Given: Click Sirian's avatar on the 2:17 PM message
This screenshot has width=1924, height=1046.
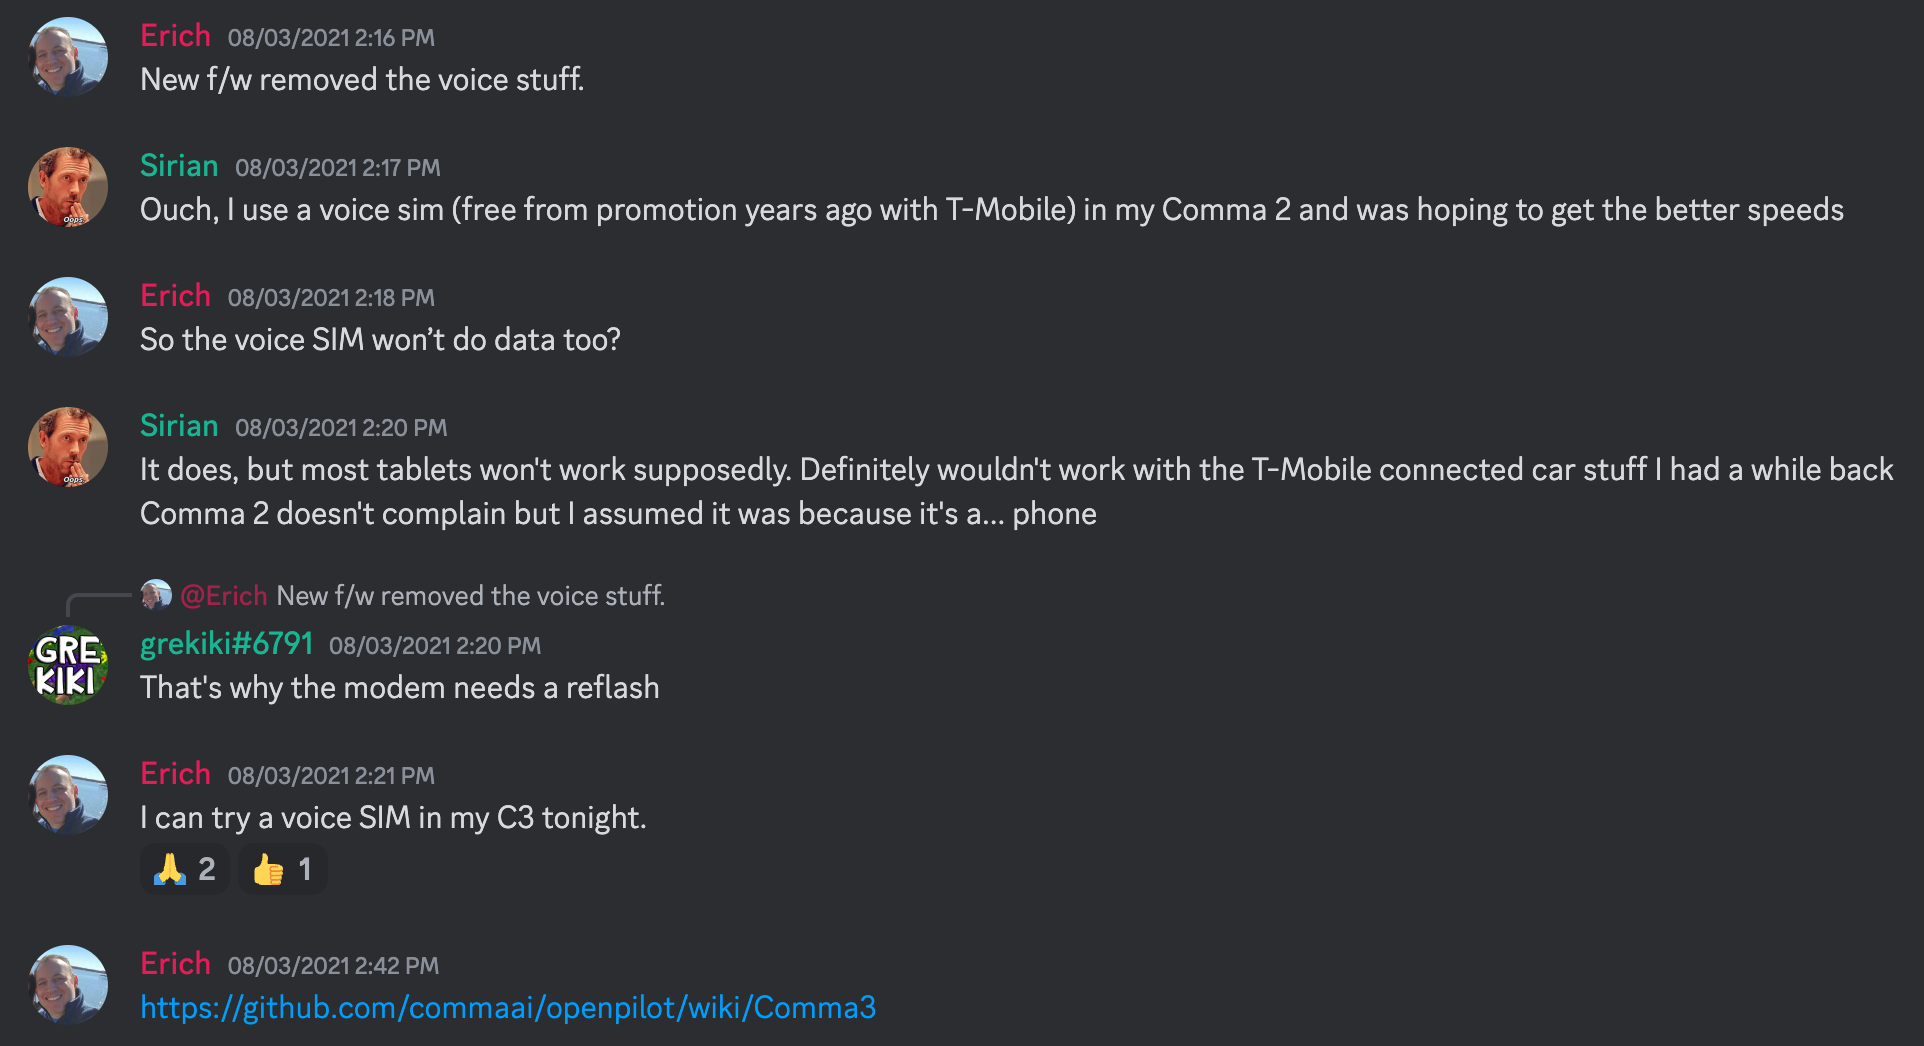Looking at the screenshot, I should point(68,187).
